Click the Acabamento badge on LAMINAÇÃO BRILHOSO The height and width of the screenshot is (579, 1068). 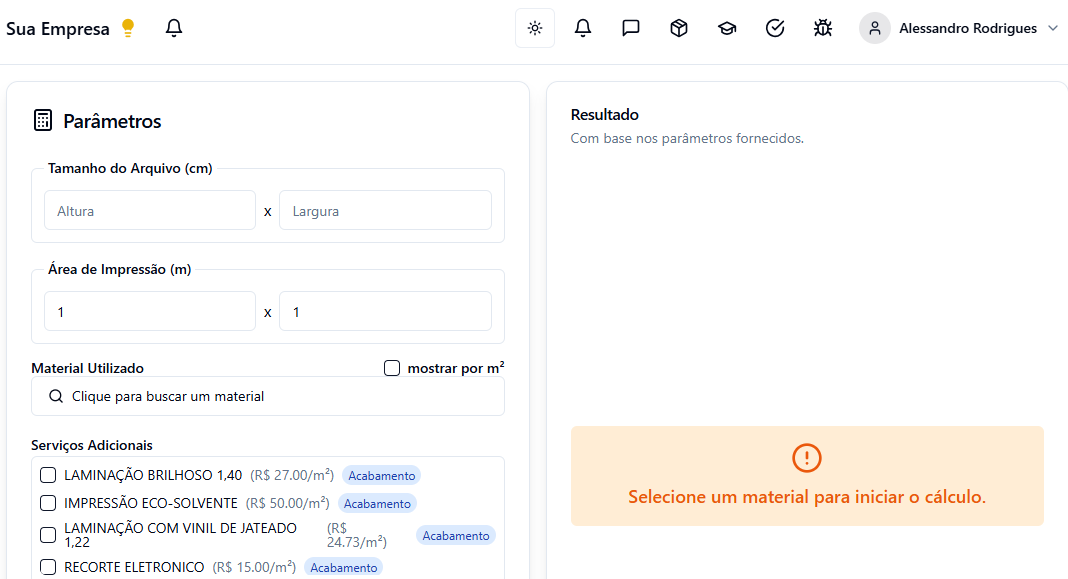(381, 475)
